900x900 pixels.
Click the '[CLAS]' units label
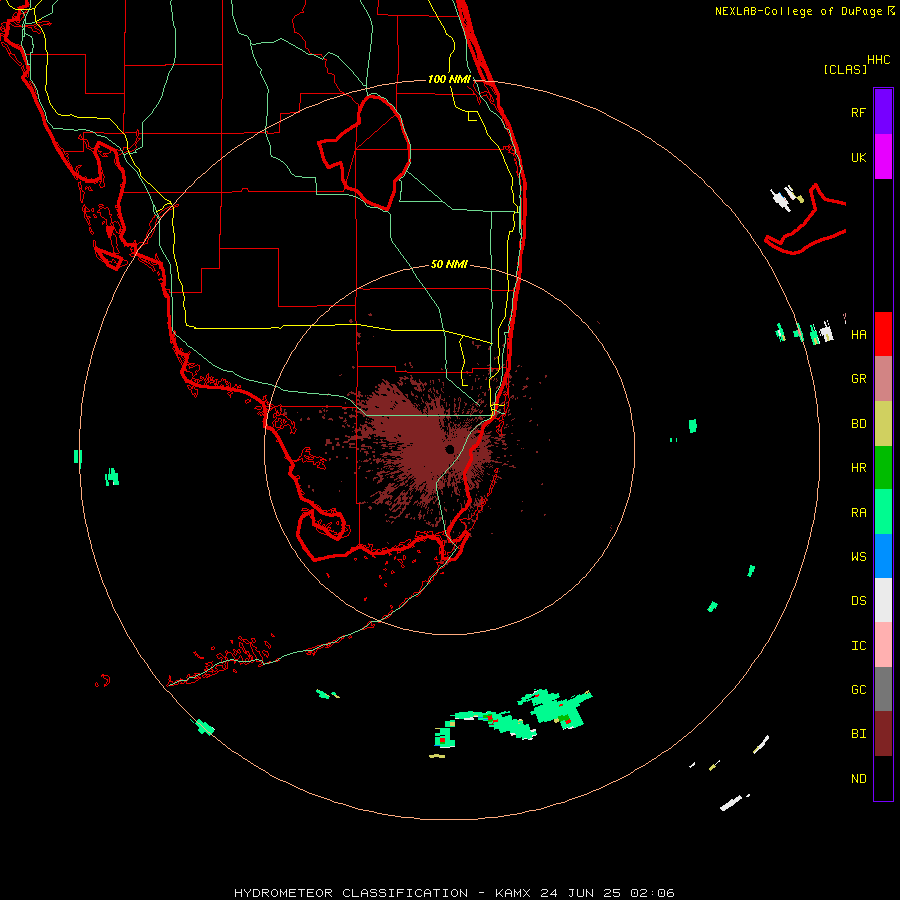pyautogui.click(x=845, y=69)
